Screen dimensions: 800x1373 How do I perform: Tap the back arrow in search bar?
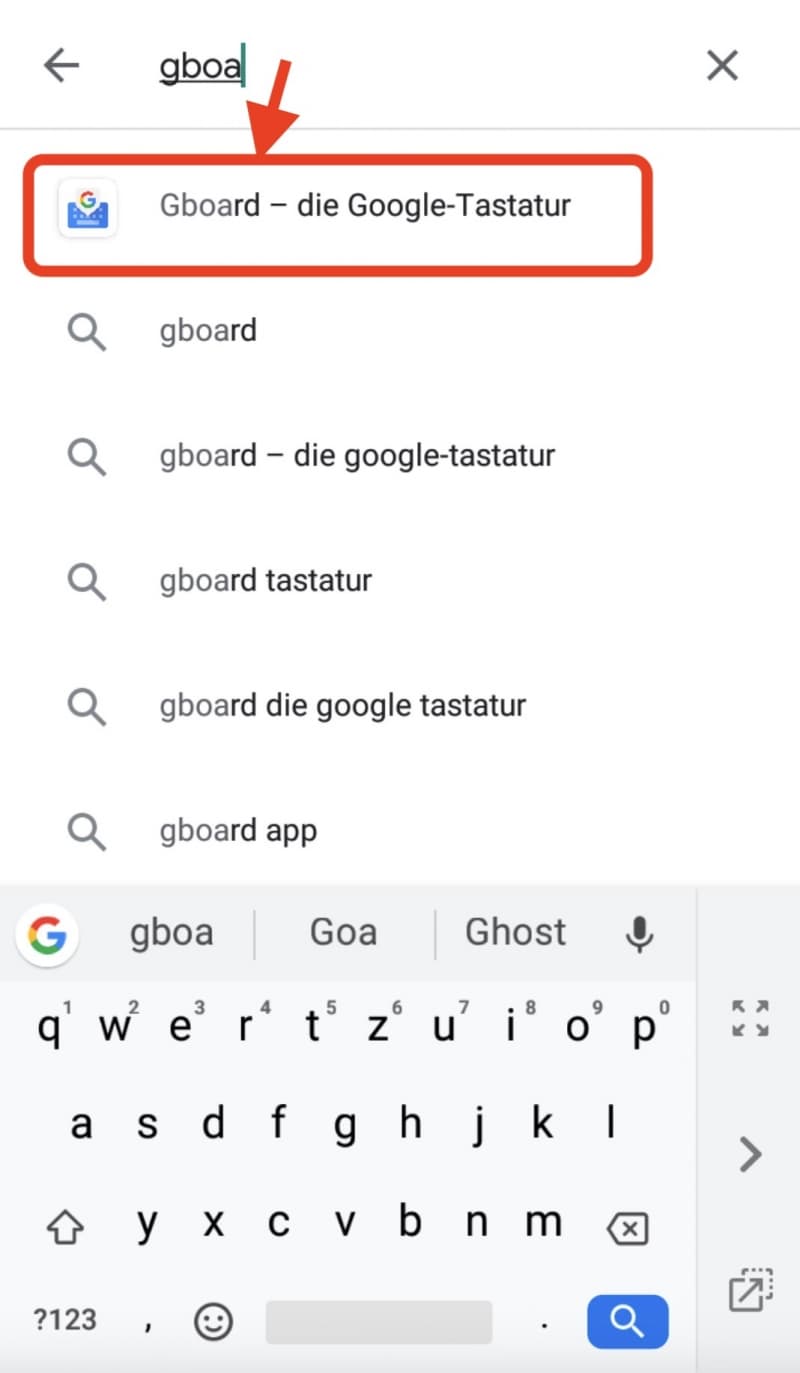[x=61, y=66]
